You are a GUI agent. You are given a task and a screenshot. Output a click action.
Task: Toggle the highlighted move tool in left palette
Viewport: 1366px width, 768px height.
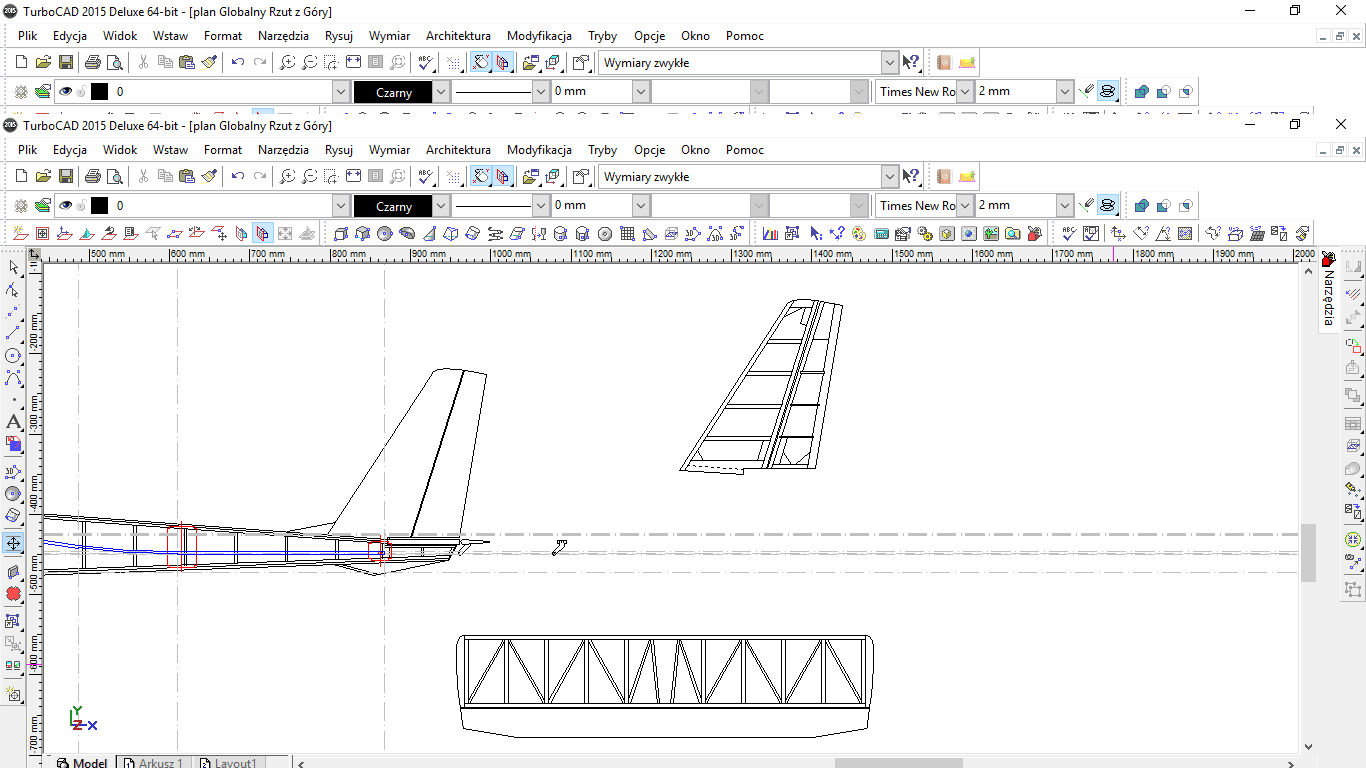coord(13,543)
